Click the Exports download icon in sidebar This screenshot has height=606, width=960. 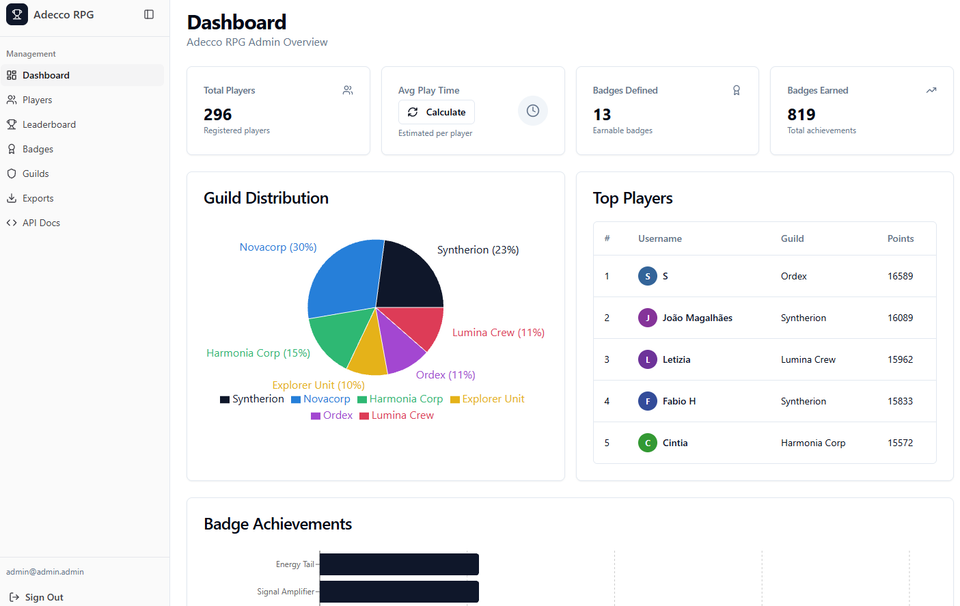pyautogui.click(x=12, y=198)
